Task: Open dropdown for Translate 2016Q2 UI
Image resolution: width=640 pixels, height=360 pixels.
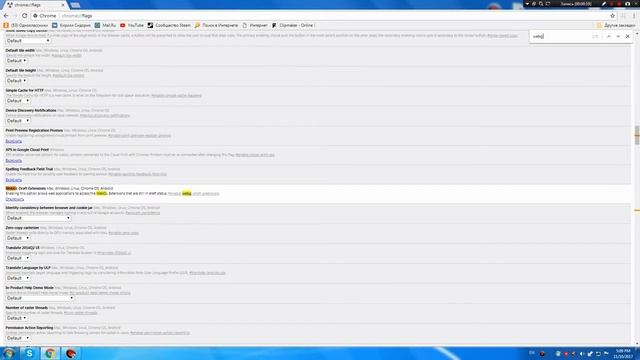Action: coord(18,258)
